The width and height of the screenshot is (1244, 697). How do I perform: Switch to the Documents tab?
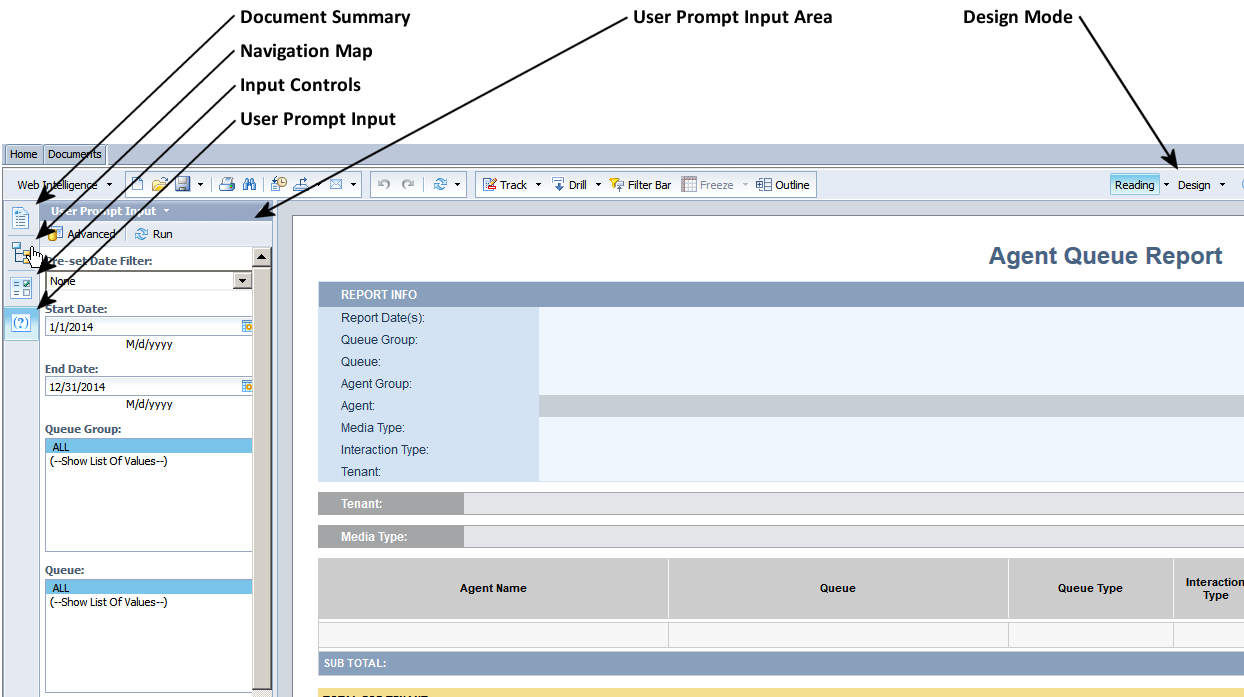(x=75, y=154)
